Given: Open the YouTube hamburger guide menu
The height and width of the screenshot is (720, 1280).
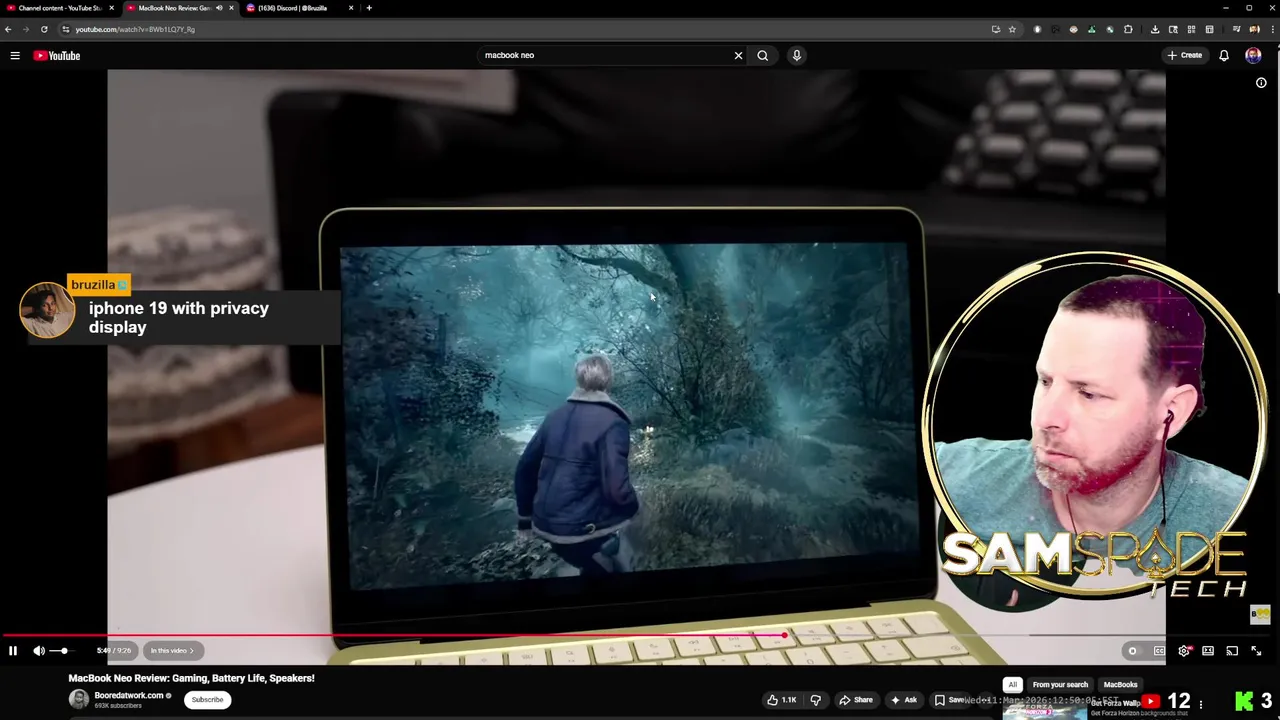Looking at the screenshot, I should (15, 56).
